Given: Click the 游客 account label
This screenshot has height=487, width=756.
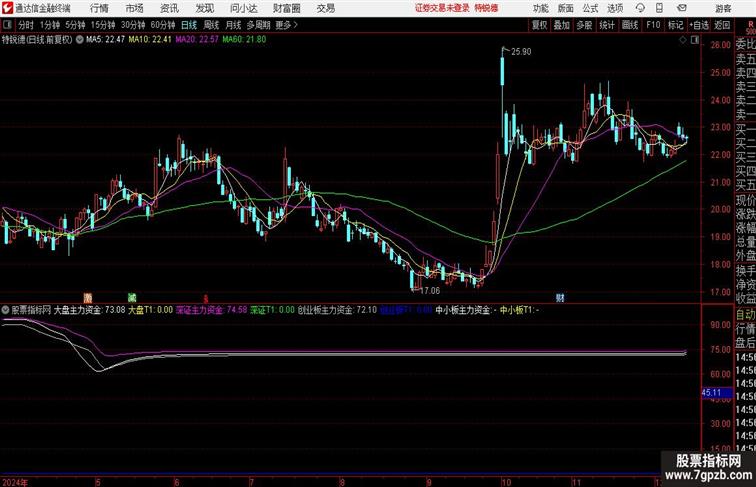Looking at the screenshot, I should pyautogui.click(x=723, y=8).
